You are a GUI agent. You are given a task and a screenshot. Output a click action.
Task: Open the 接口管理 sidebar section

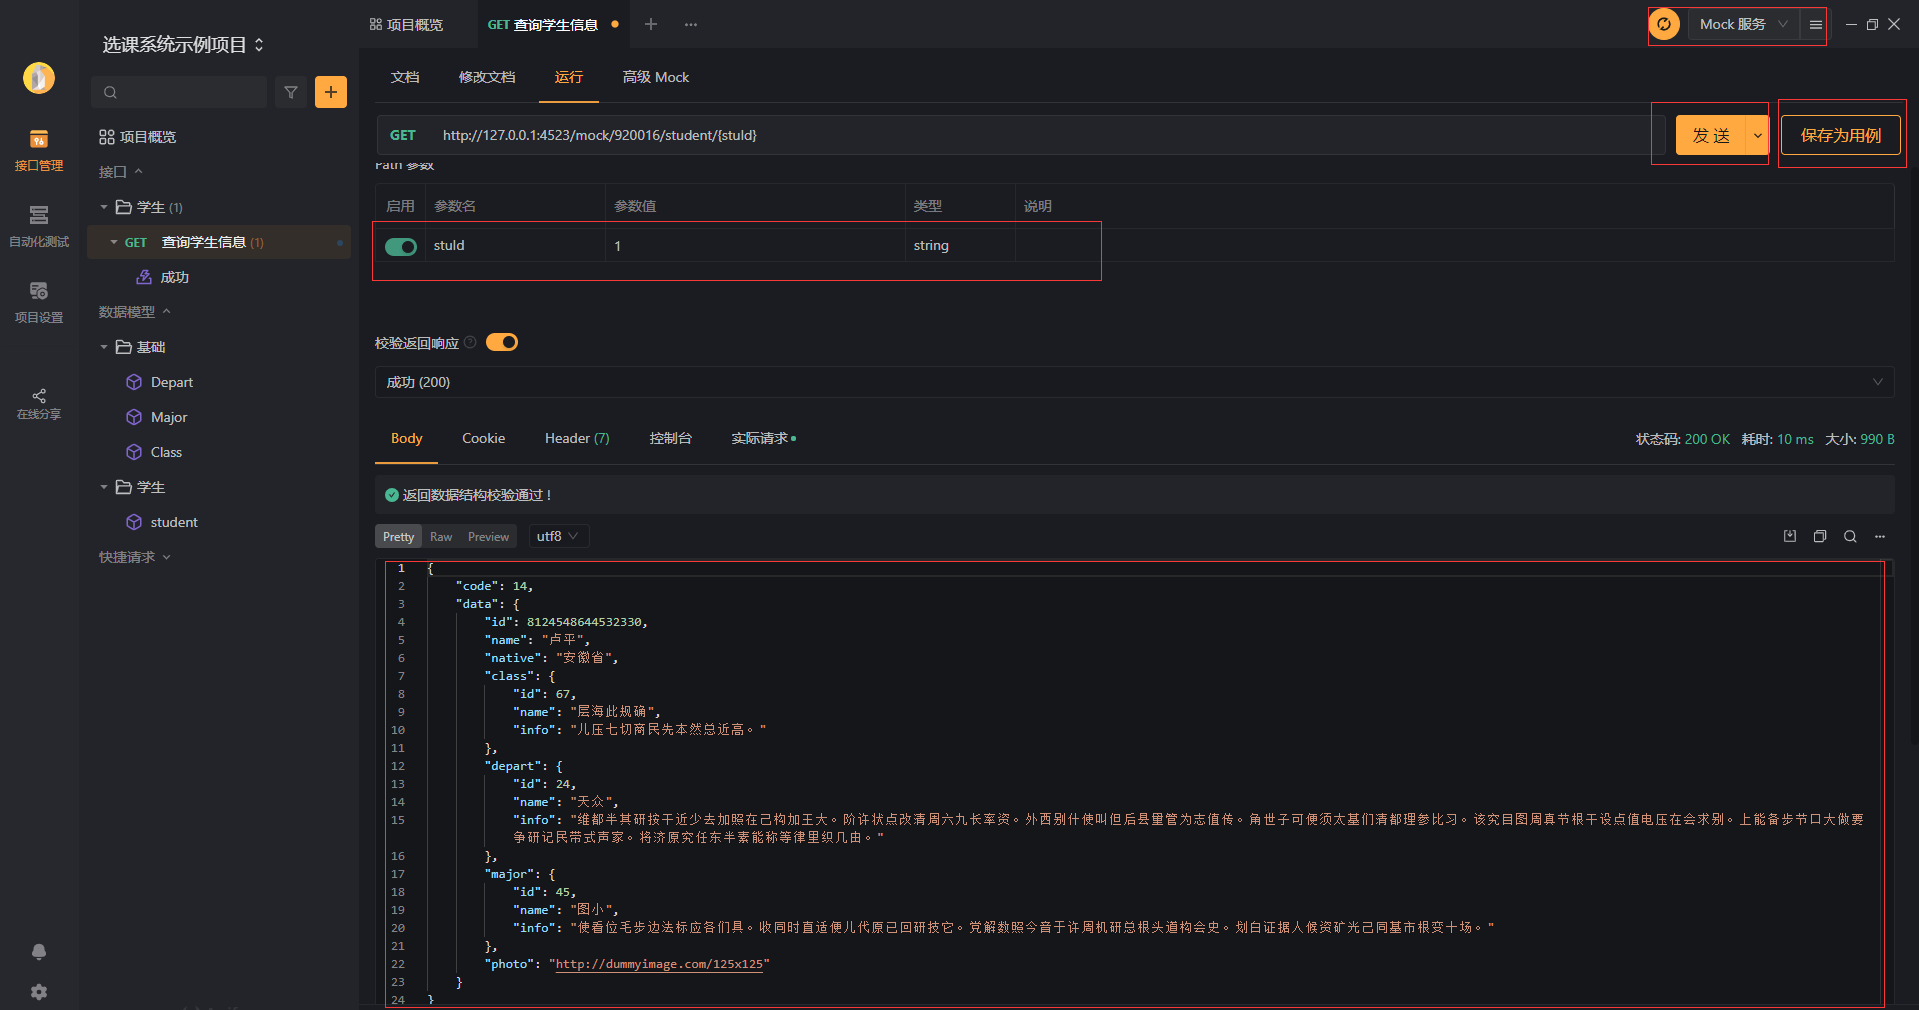(39, 150)
